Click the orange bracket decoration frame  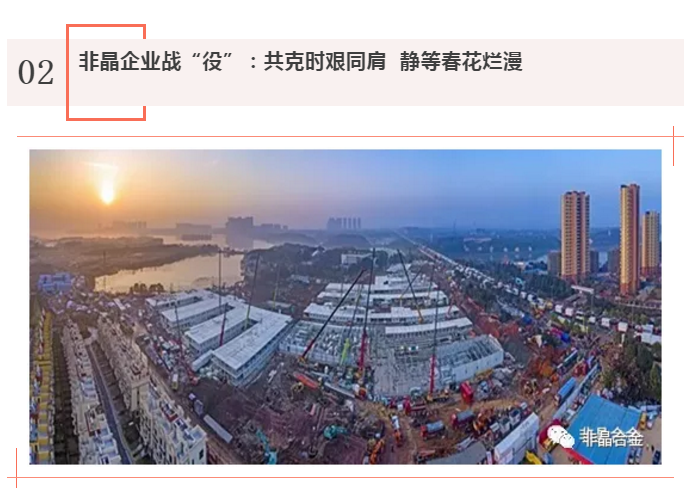[106, 72]
